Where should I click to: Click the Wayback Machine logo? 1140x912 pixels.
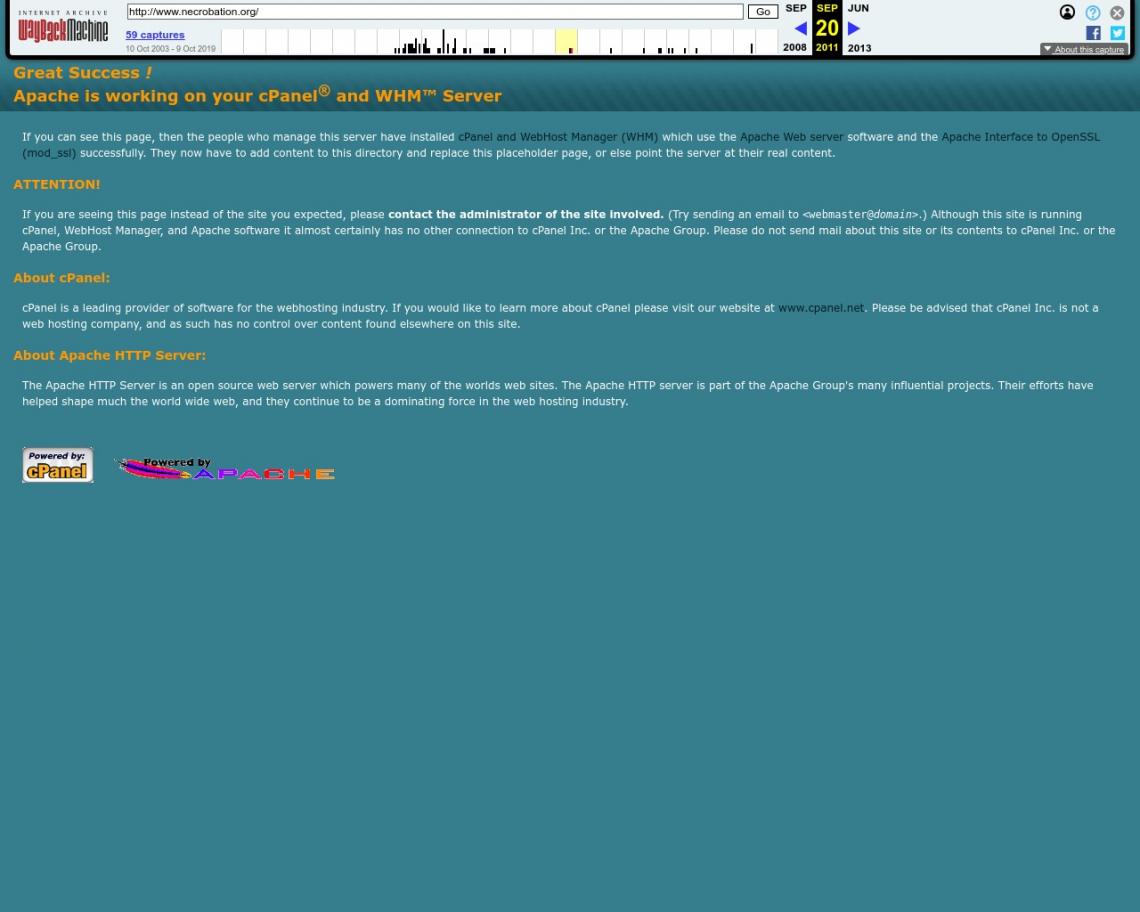(x=63, y=27)
